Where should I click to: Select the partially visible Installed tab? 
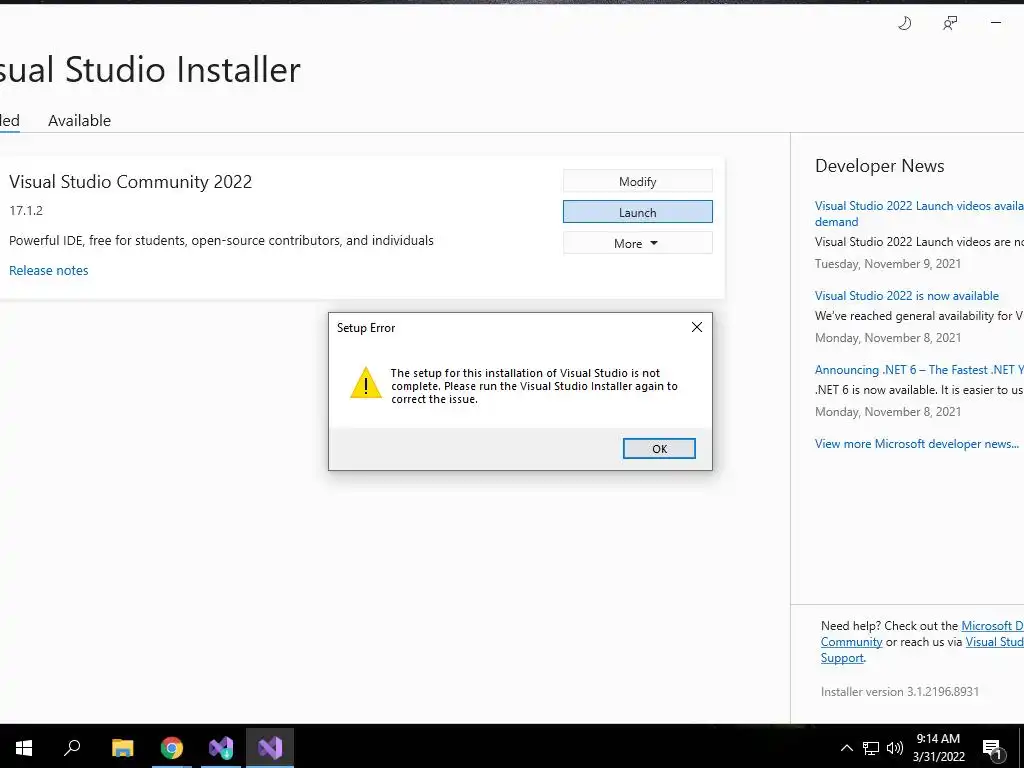[9, 120]
